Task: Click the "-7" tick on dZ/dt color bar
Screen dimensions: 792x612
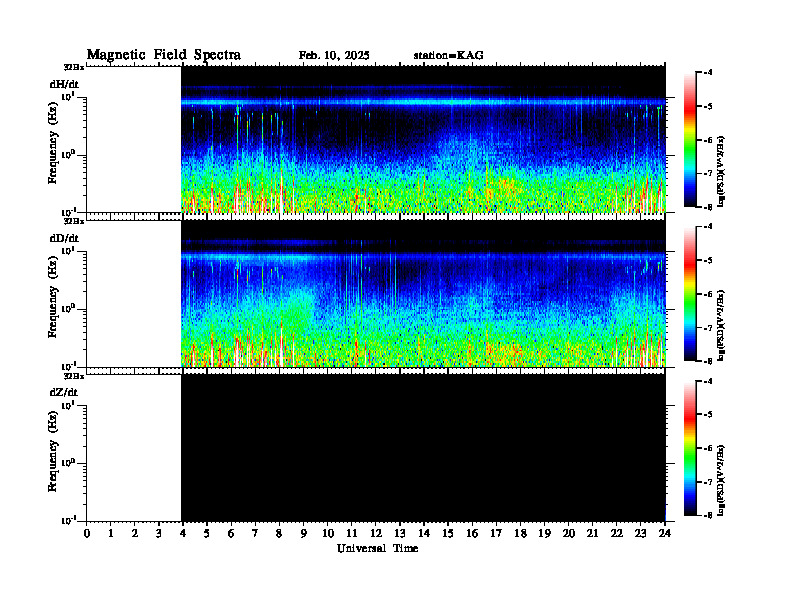Action: pos(708,482)
